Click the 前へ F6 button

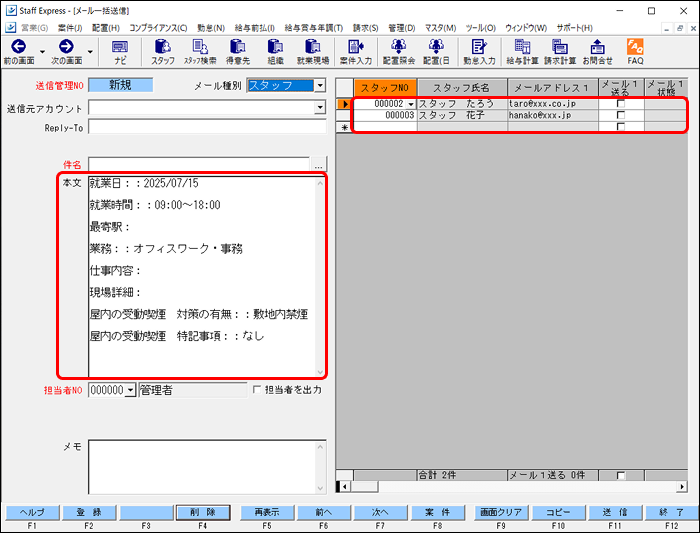(x=324, y=512)
